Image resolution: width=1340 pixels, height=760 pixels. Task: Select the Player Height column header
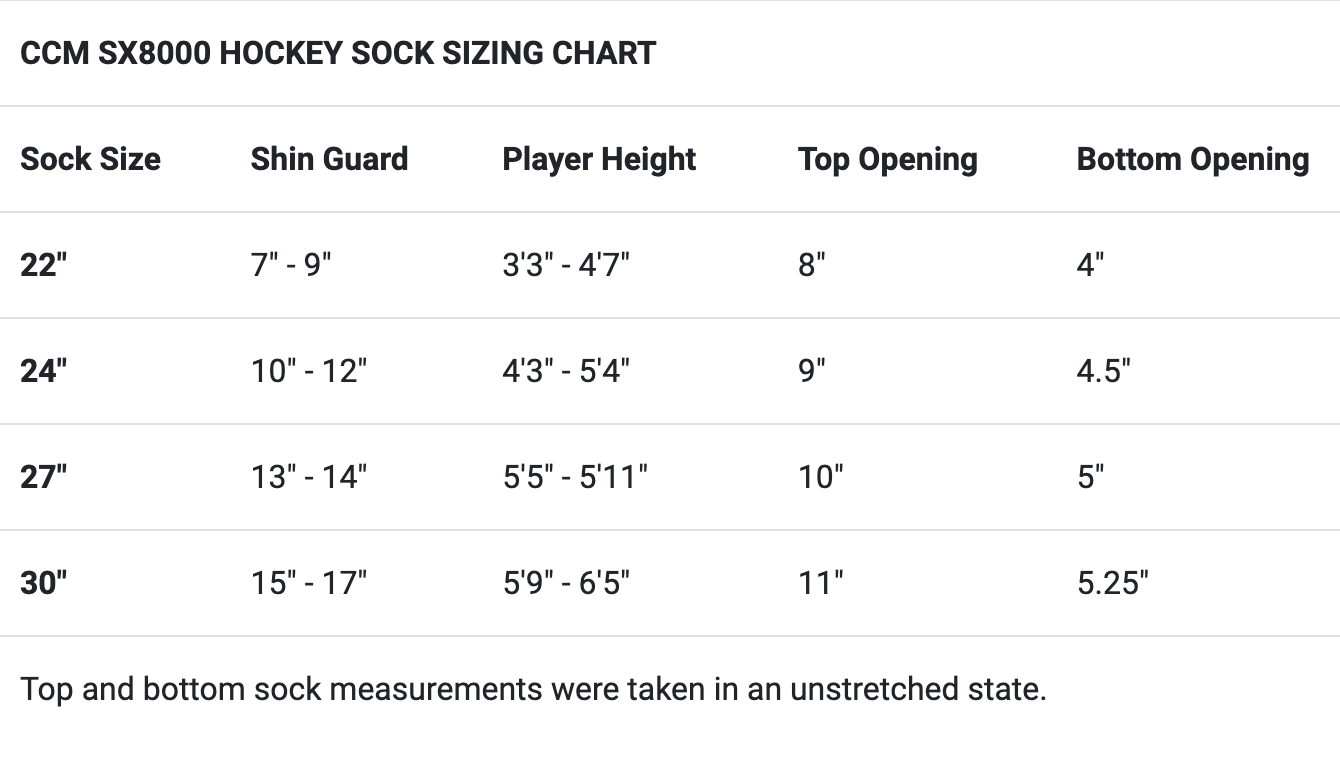tap(599, 159)
